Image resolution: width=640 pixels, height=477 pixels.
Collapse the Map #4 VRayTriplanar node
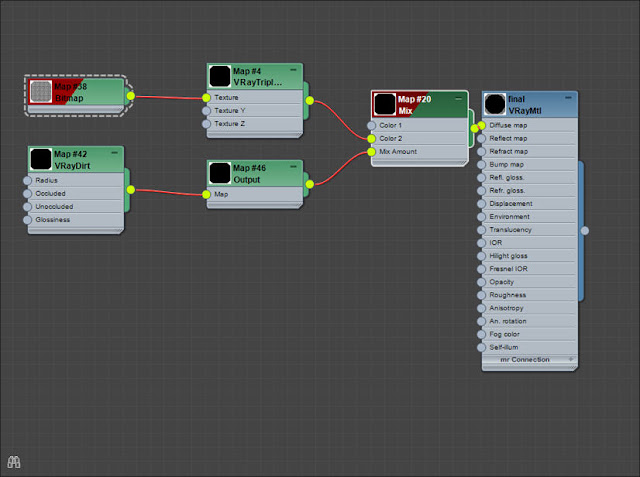click(x=293, y=70)
